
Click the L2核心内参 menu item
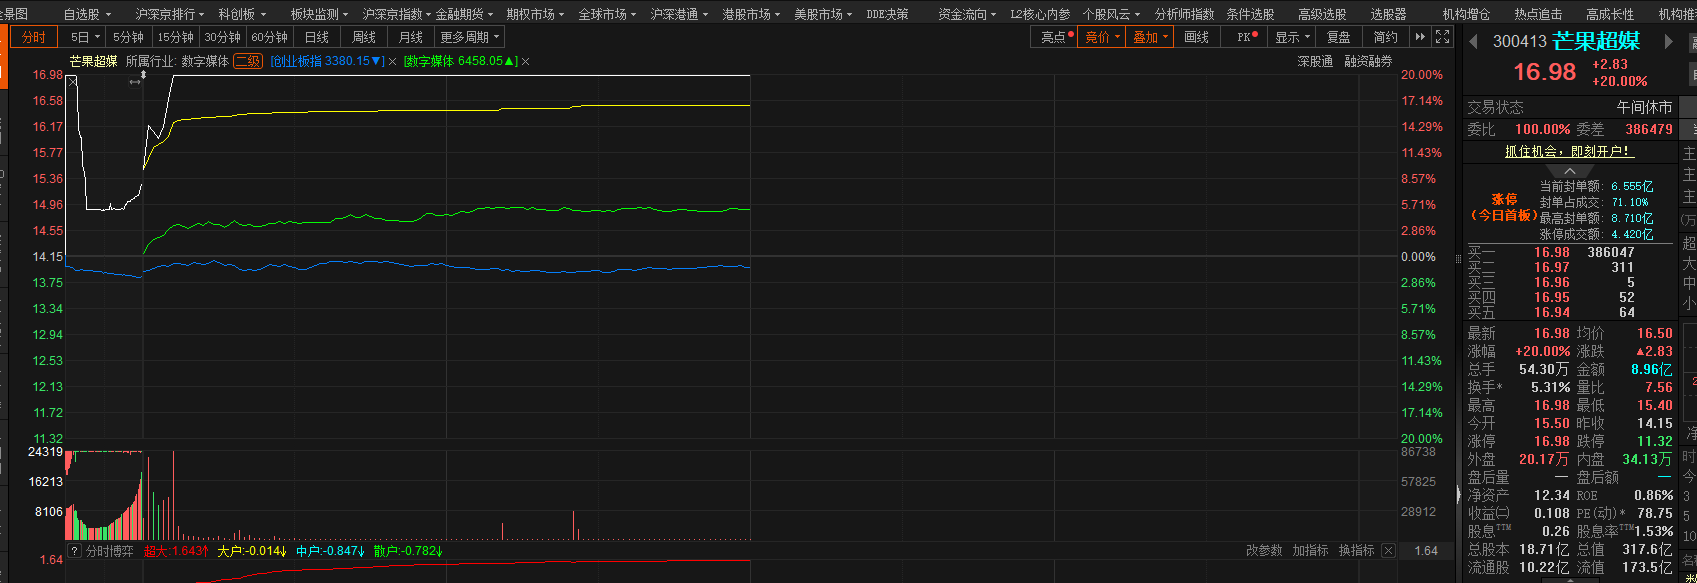1040,14
